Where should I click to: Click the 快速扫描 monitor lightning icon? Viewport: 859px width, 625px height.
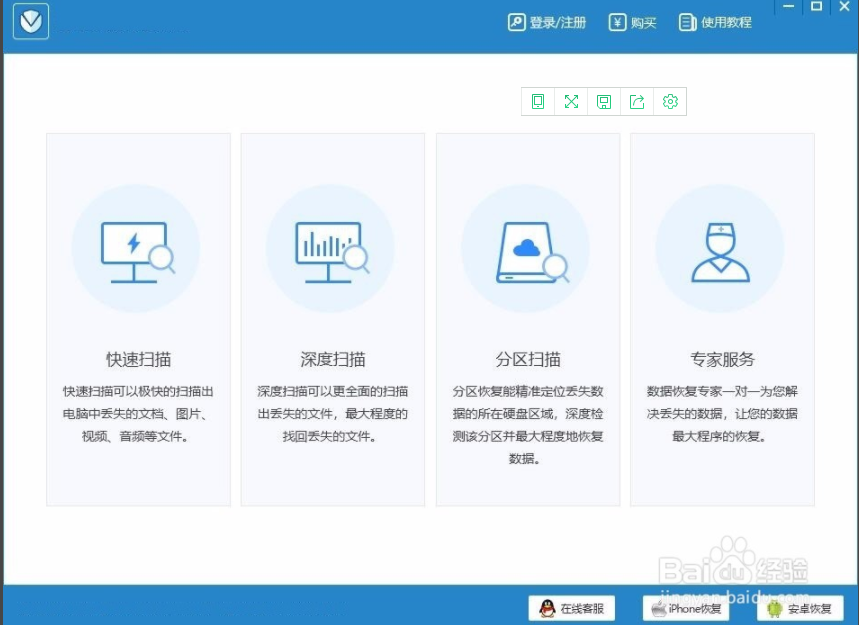[138, 252]
